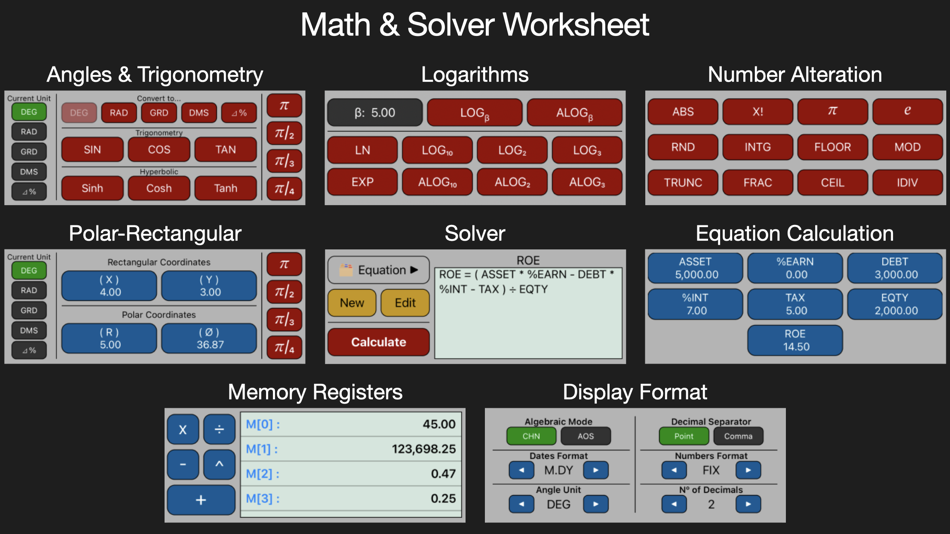
Task: Click π constant in Number Alteration
Action: point(832,112)
